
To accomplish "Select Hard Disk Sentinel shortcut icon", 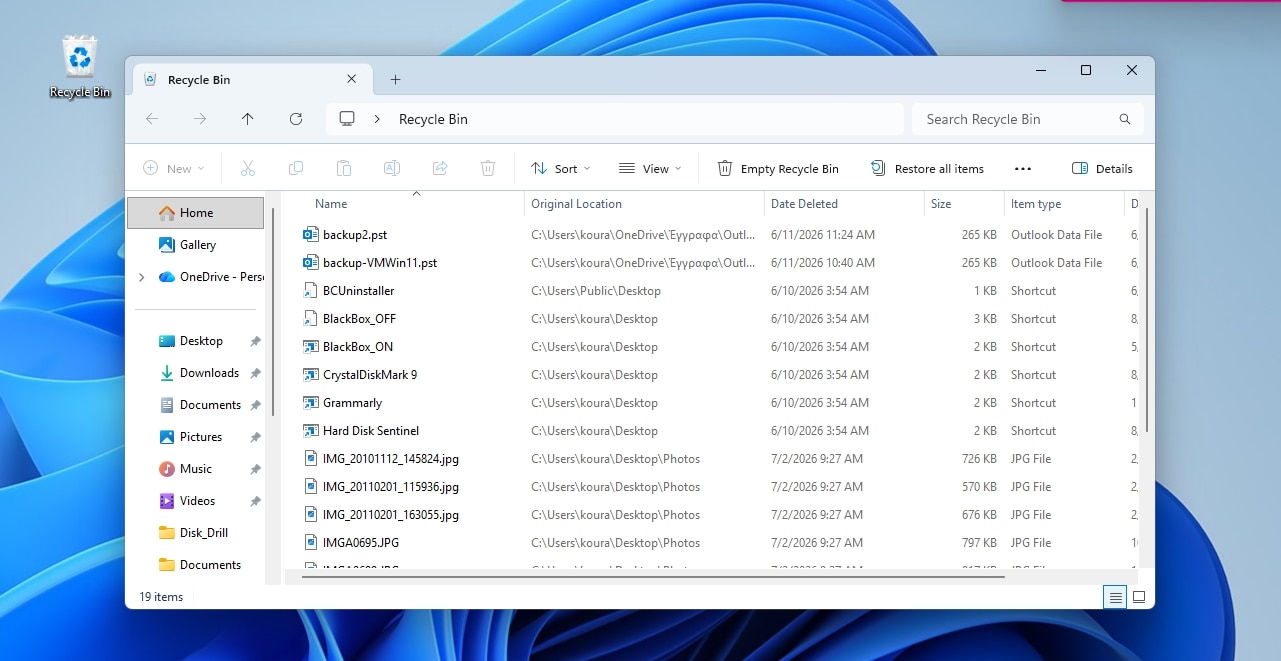I will click(x=310, y=431).
